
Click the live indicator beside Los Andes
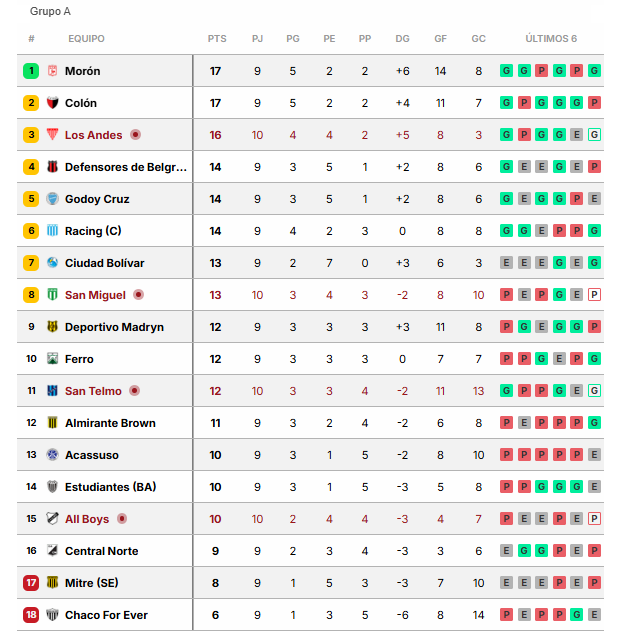136,135
